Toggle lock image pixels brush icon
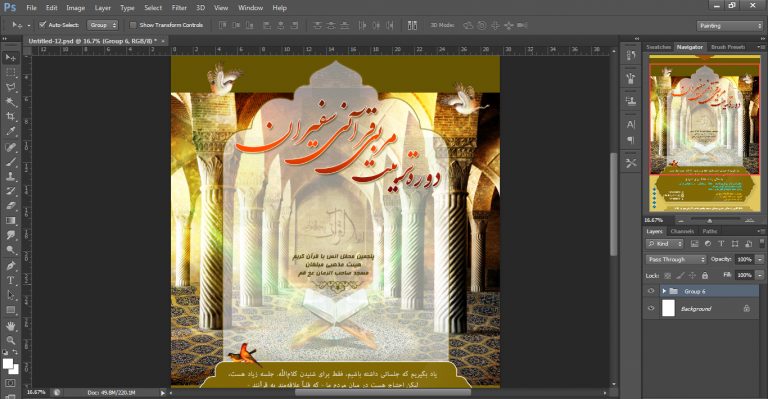768x399 pixels. tap(680, 276)
